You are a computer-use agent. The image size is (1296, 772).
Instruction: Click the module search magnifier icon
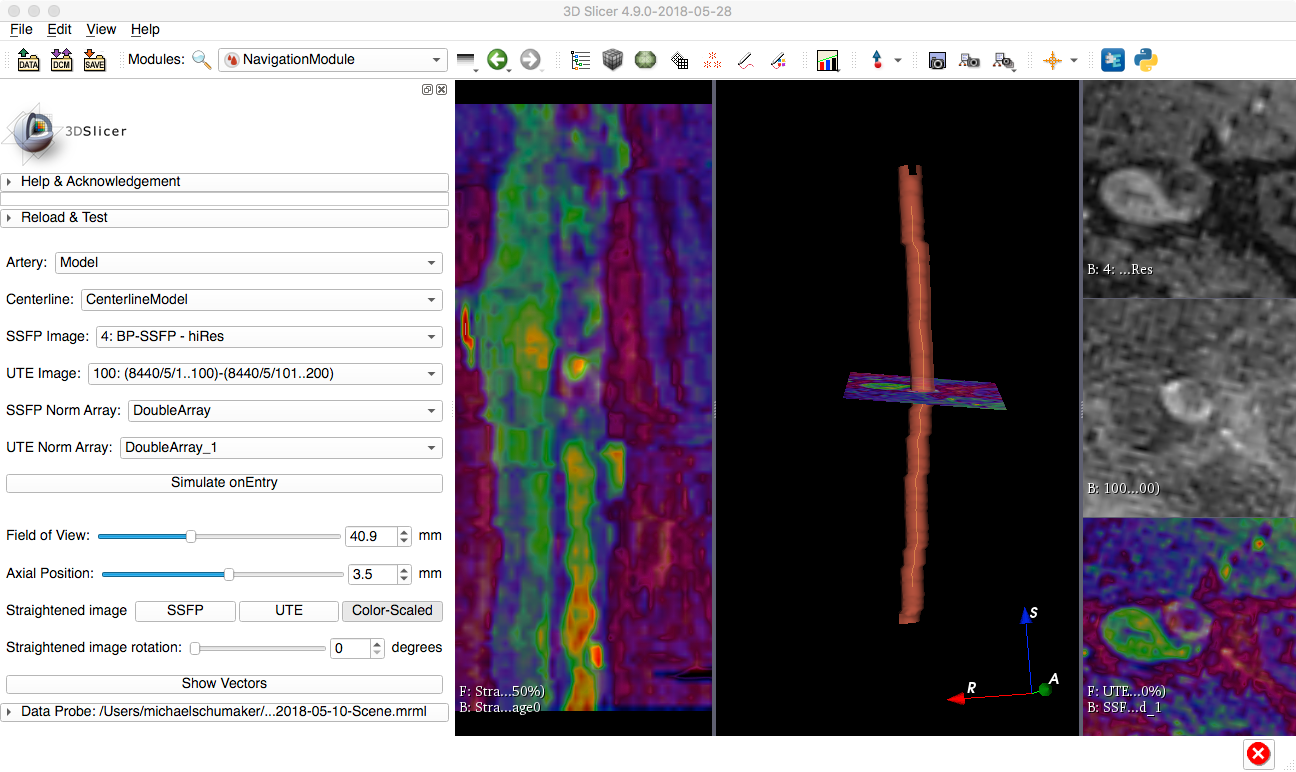pyautogui.click(x=202, y=60)
